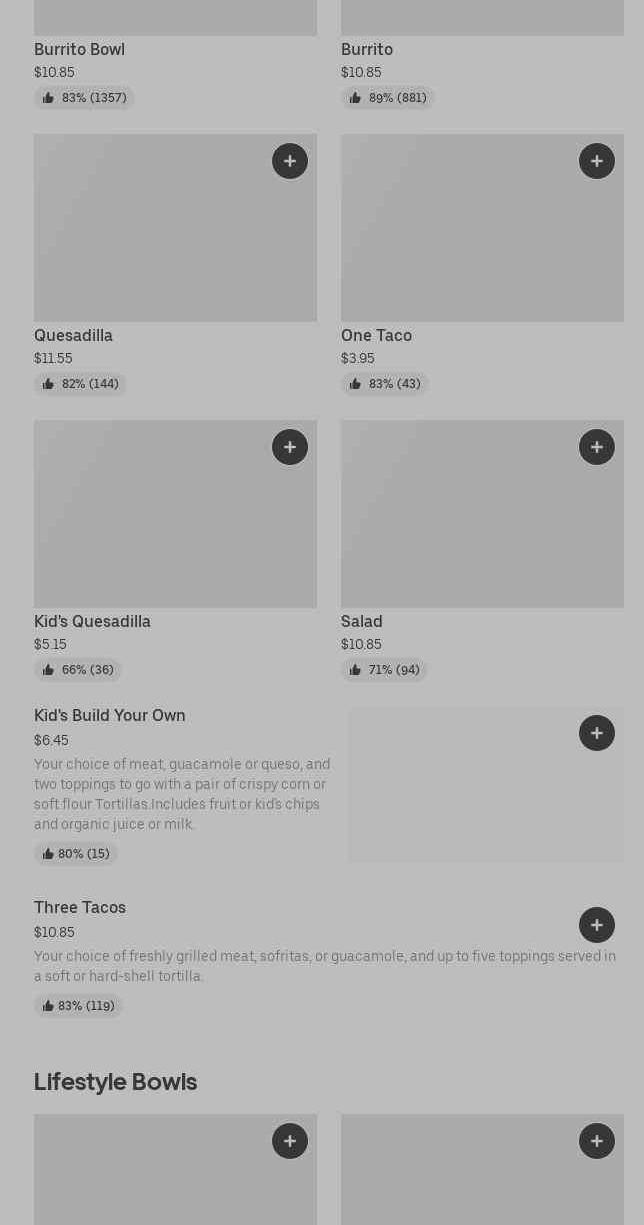The height and width of the screenshot is (1225, 644).
Task: Open the Burrito item title
Action: [367, 49]
